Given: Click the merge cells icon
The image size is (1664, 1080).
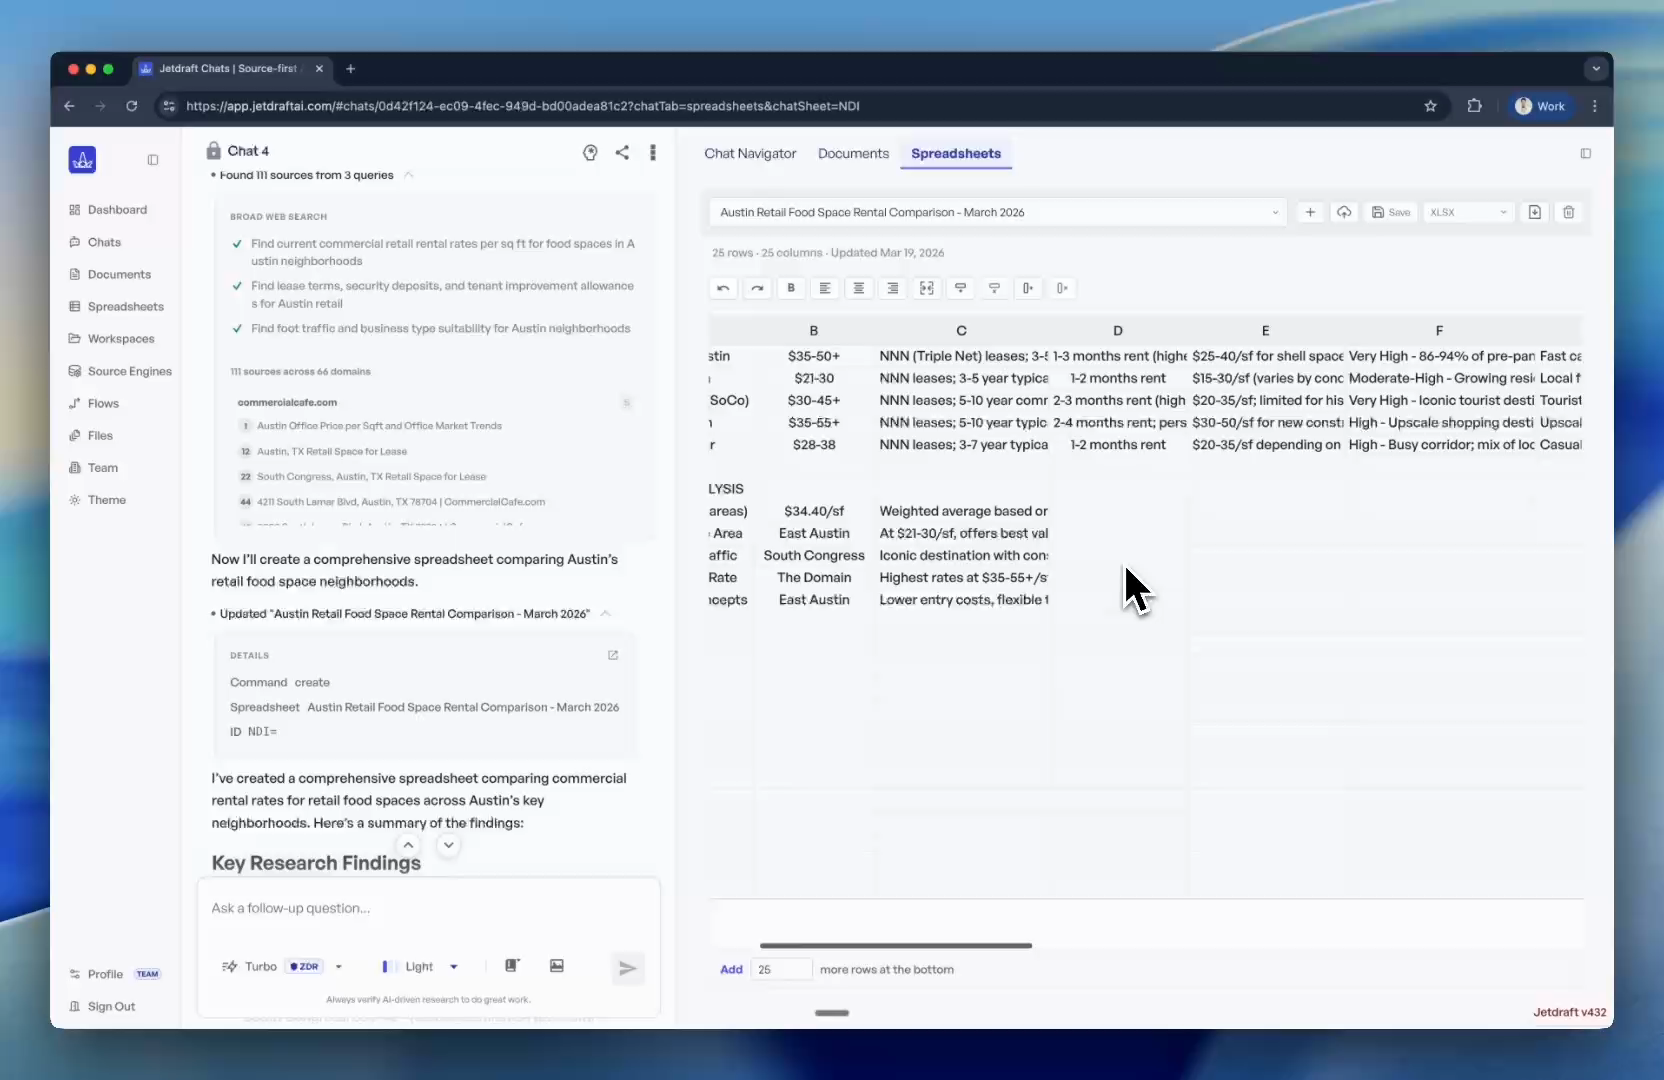Looking at the screenshot, I should tap(927, 288).
